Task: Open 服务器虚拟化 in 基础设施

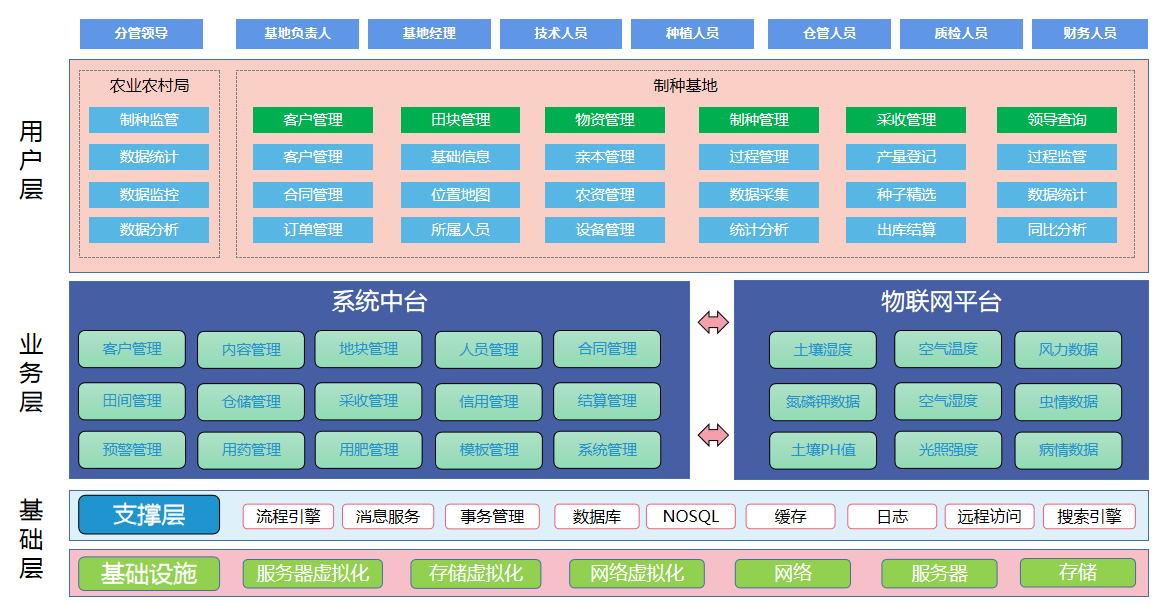Action: 311,573
